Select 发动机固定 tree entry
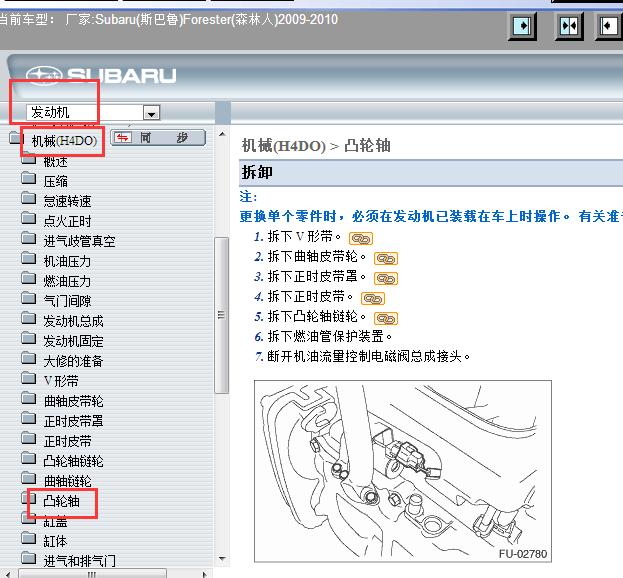Image resolution: width=623 pixels, height=578 pixels. click(x=74, y=341)
